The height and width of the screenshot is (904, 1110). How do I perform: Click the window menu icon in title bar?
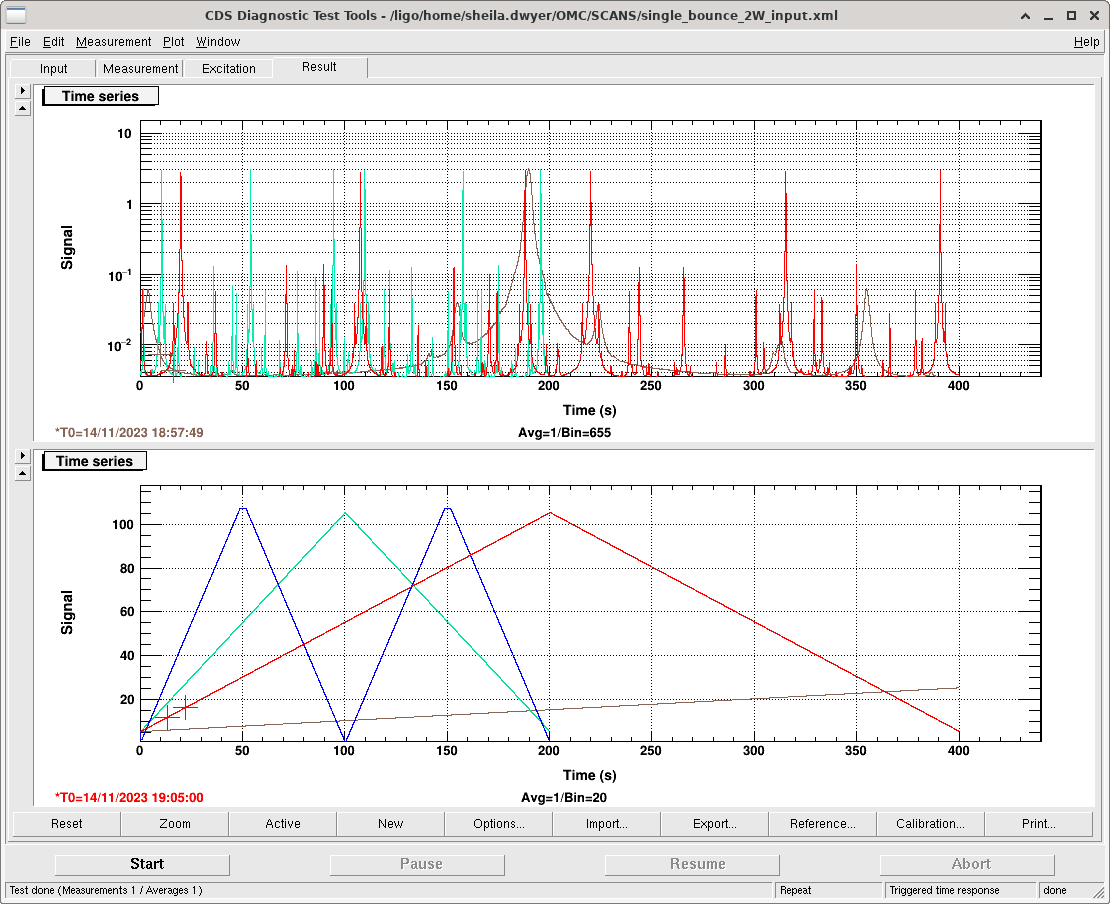tap(15, 15)
